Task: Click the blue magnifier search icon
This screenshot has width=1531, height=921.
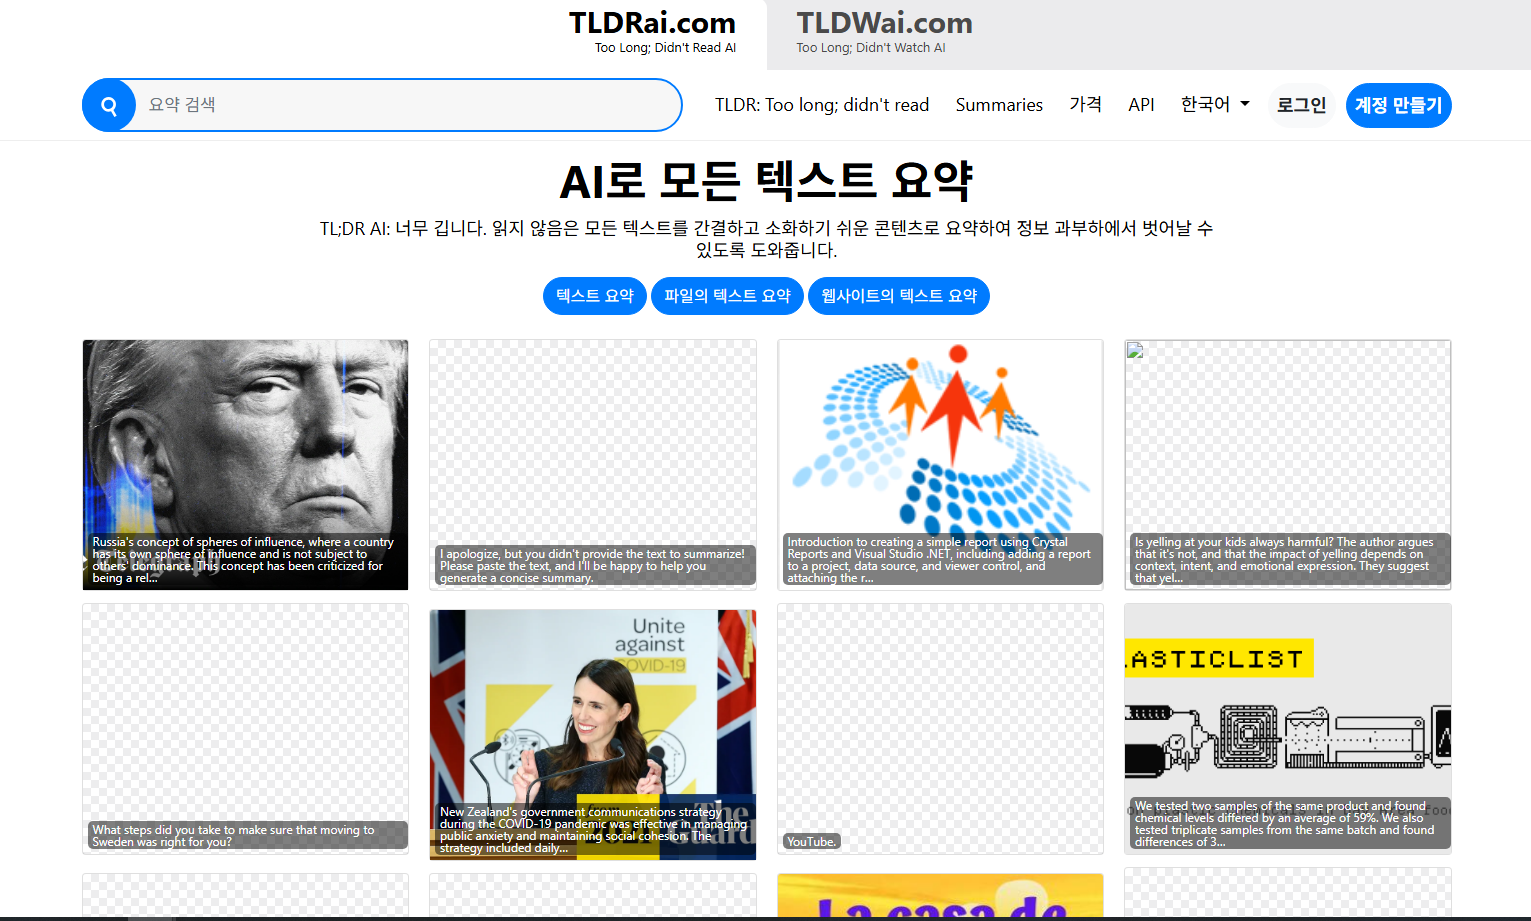Action: (109, 105)
